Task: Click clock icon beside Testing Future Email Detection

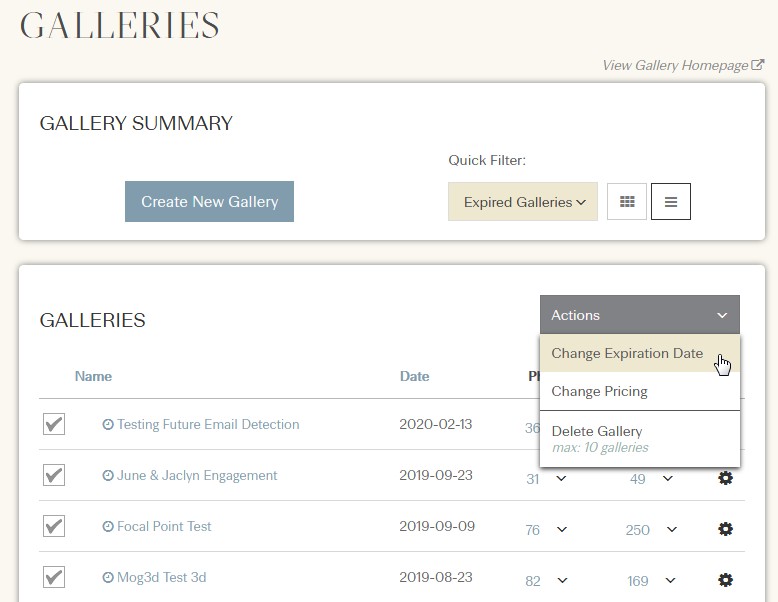Action: (x=108, y=424)
